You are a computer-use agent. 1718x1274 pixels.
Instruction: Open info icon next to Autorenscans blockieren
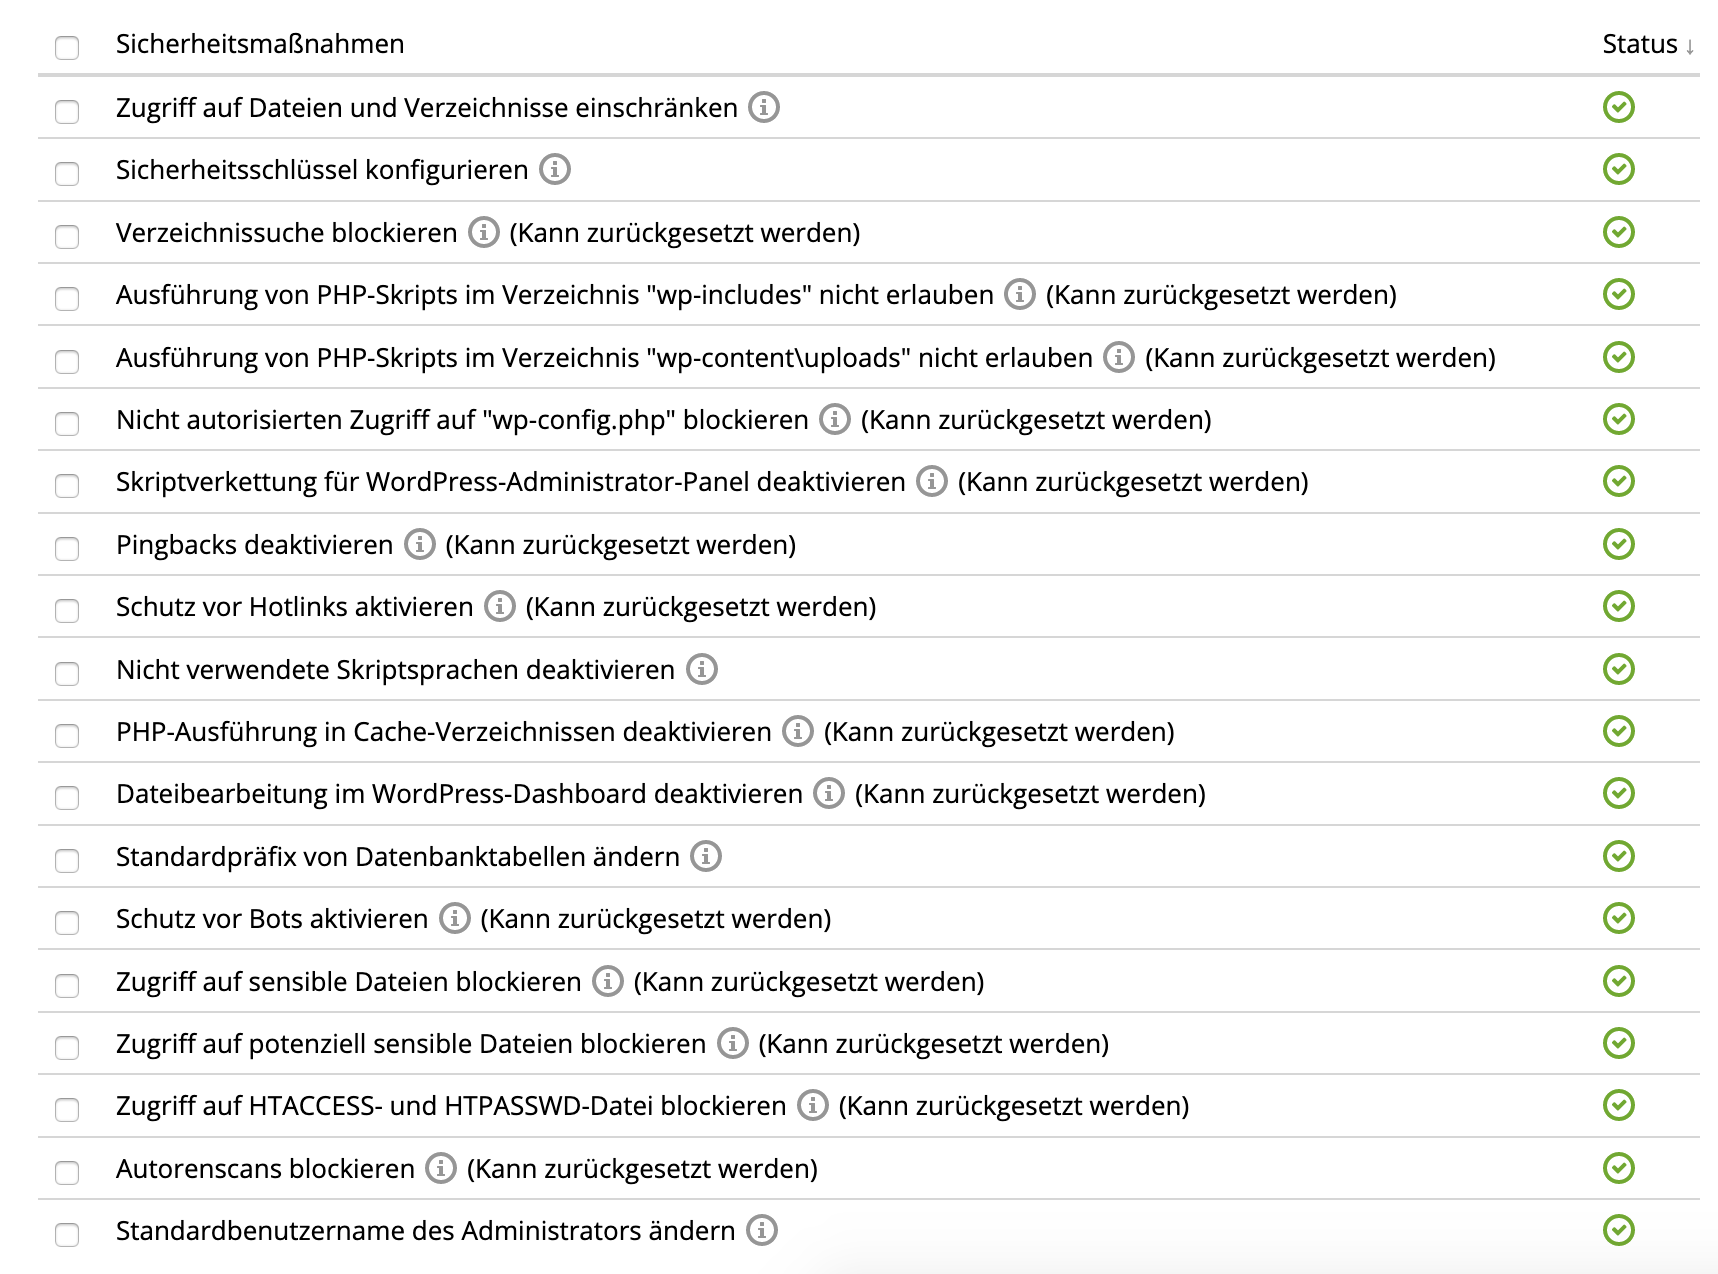pyautogui.click(x=441, y=1168)
